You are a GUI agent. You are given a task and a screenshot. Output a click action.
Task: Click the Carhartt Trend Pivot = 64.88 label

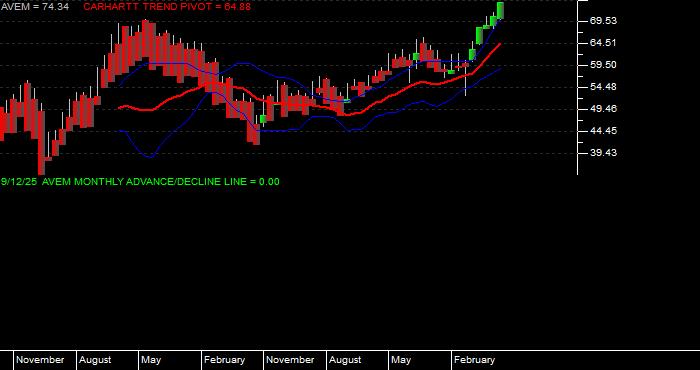[x=167, y=7]
